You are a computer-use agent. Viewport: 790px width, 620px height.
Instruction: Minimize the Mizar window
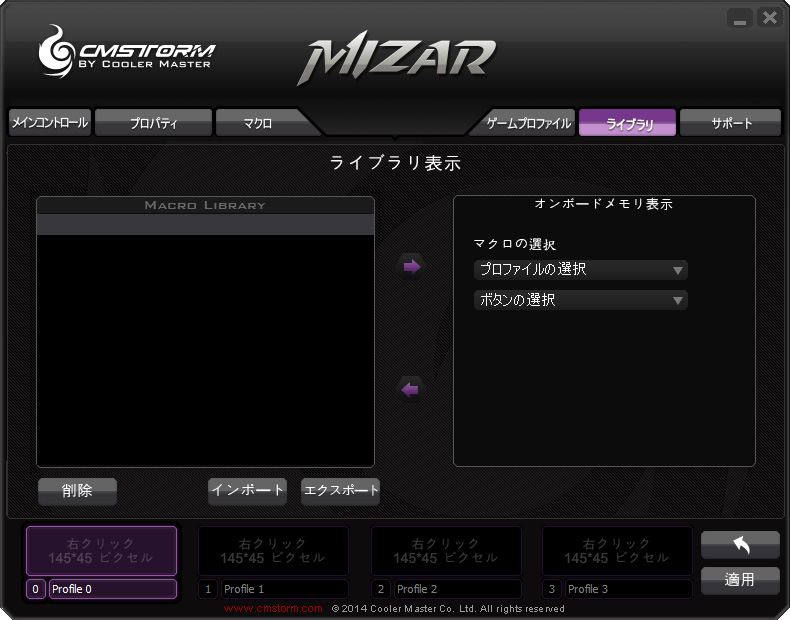click(740, 19)
